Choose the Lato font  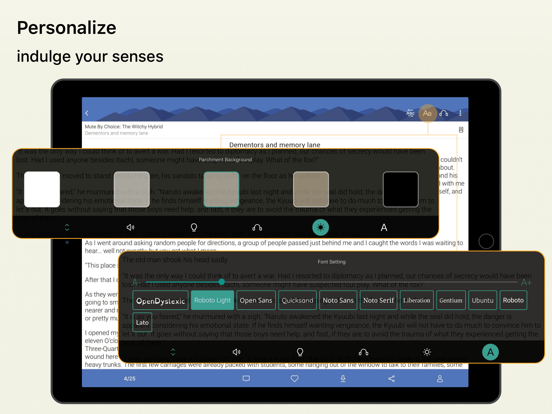point(142,322)
